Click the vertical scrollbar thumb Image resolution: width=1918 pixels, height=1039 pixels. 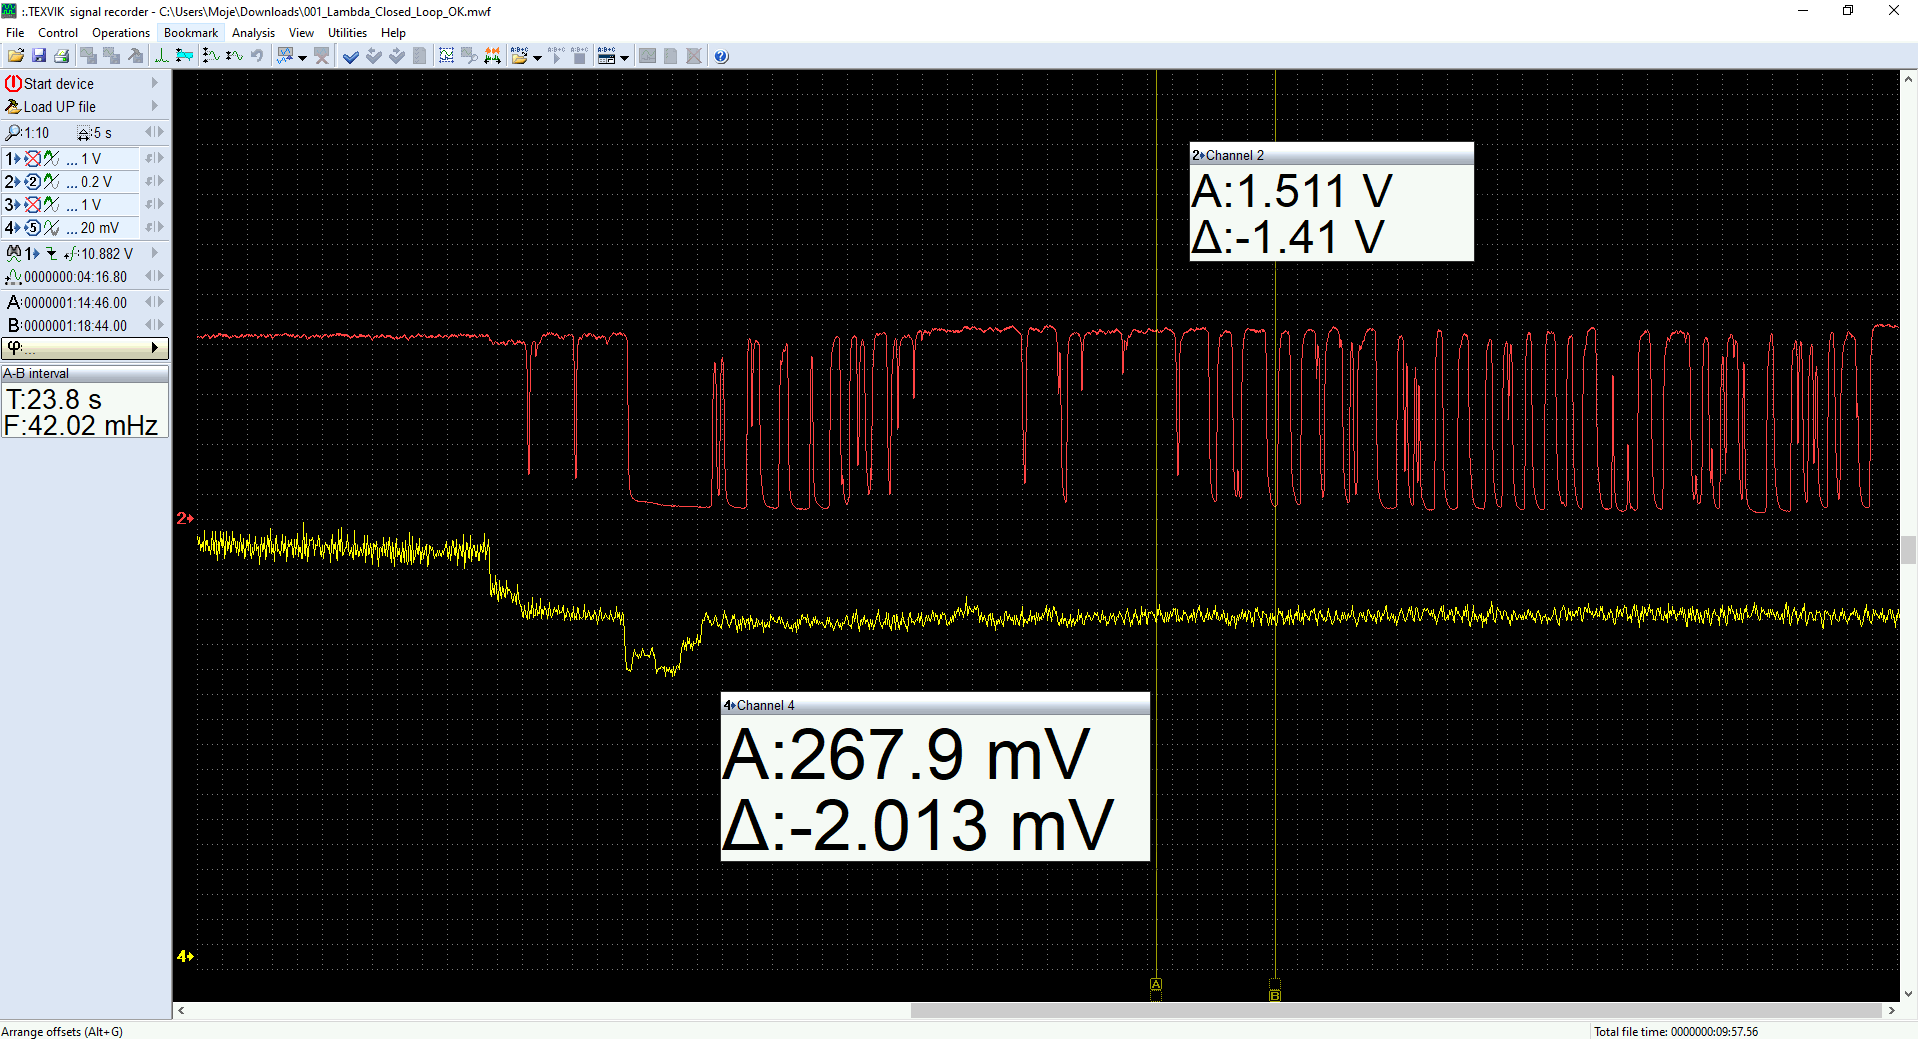pos(1909,550)
